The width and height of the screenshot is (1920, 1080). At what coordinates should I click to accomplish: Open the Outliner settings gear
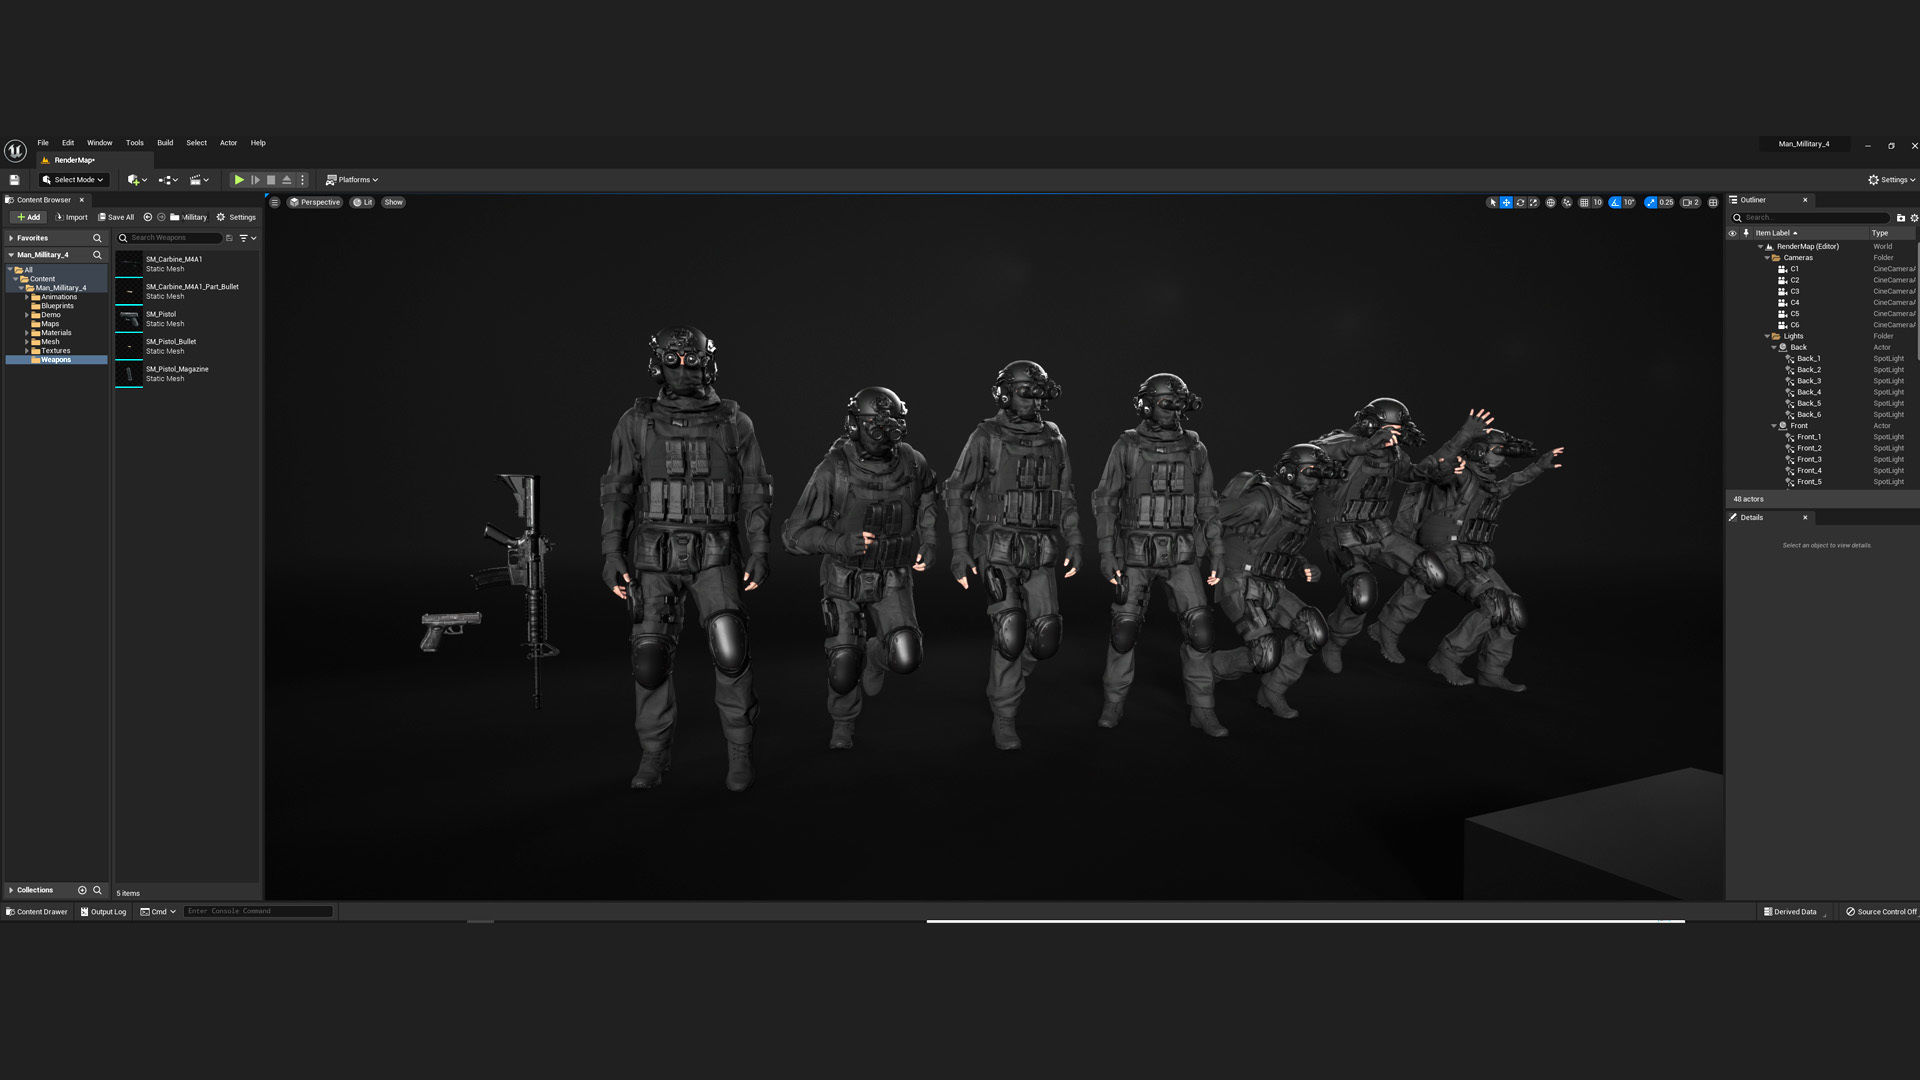1914,218
